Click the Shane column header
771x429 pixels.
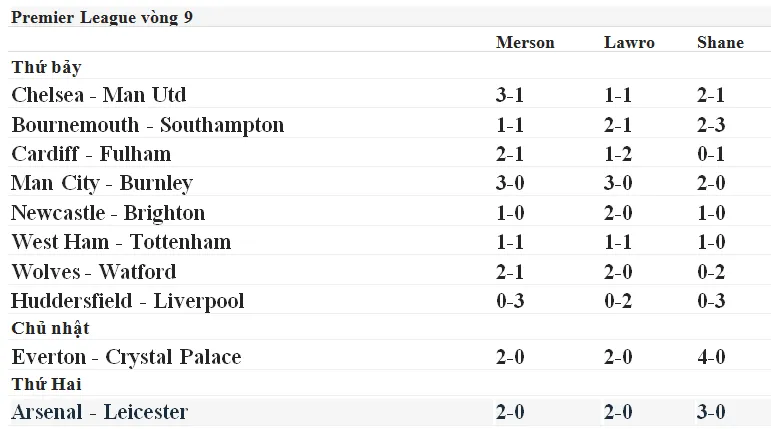[x=720, y=43]
